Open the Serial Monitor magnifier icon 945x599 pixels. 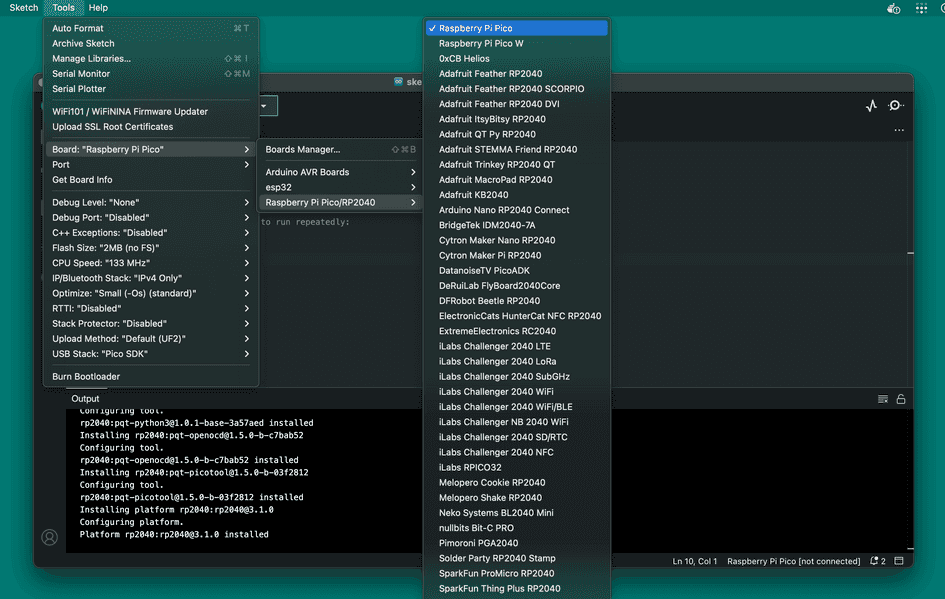point(896,106)
